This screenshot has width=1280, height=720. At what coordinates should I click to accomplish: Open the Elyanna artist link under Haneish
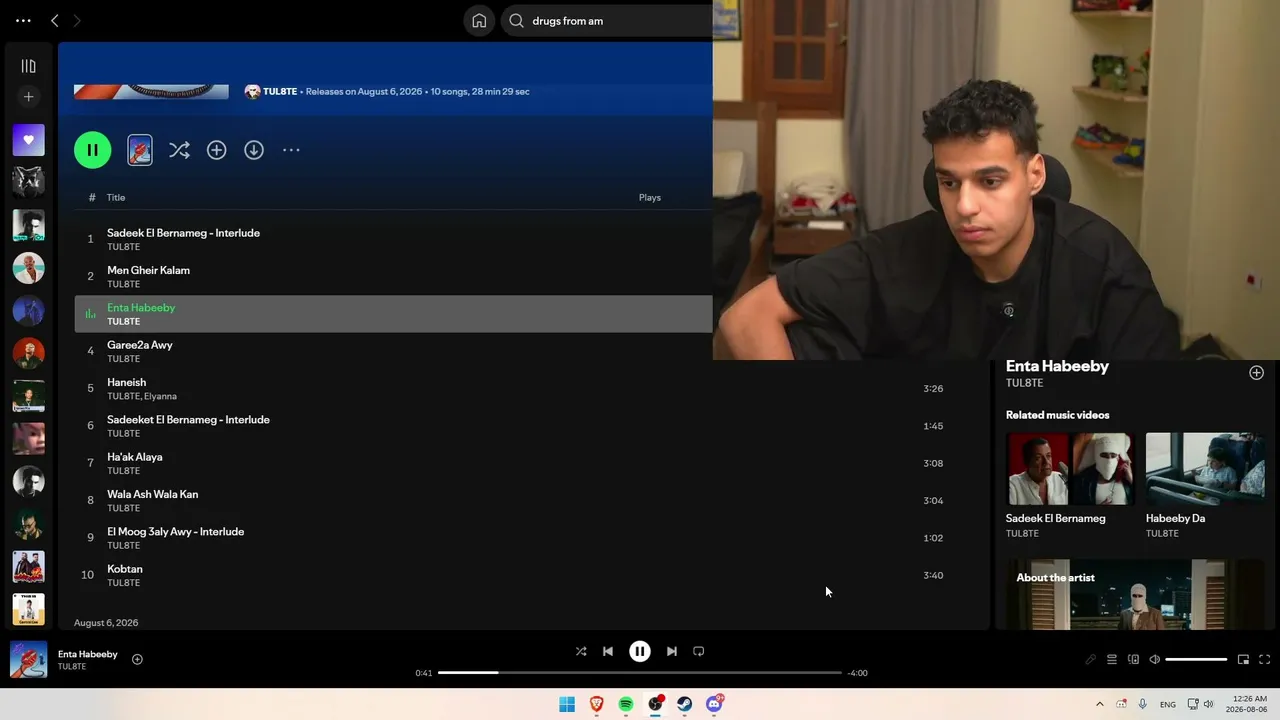160,396
